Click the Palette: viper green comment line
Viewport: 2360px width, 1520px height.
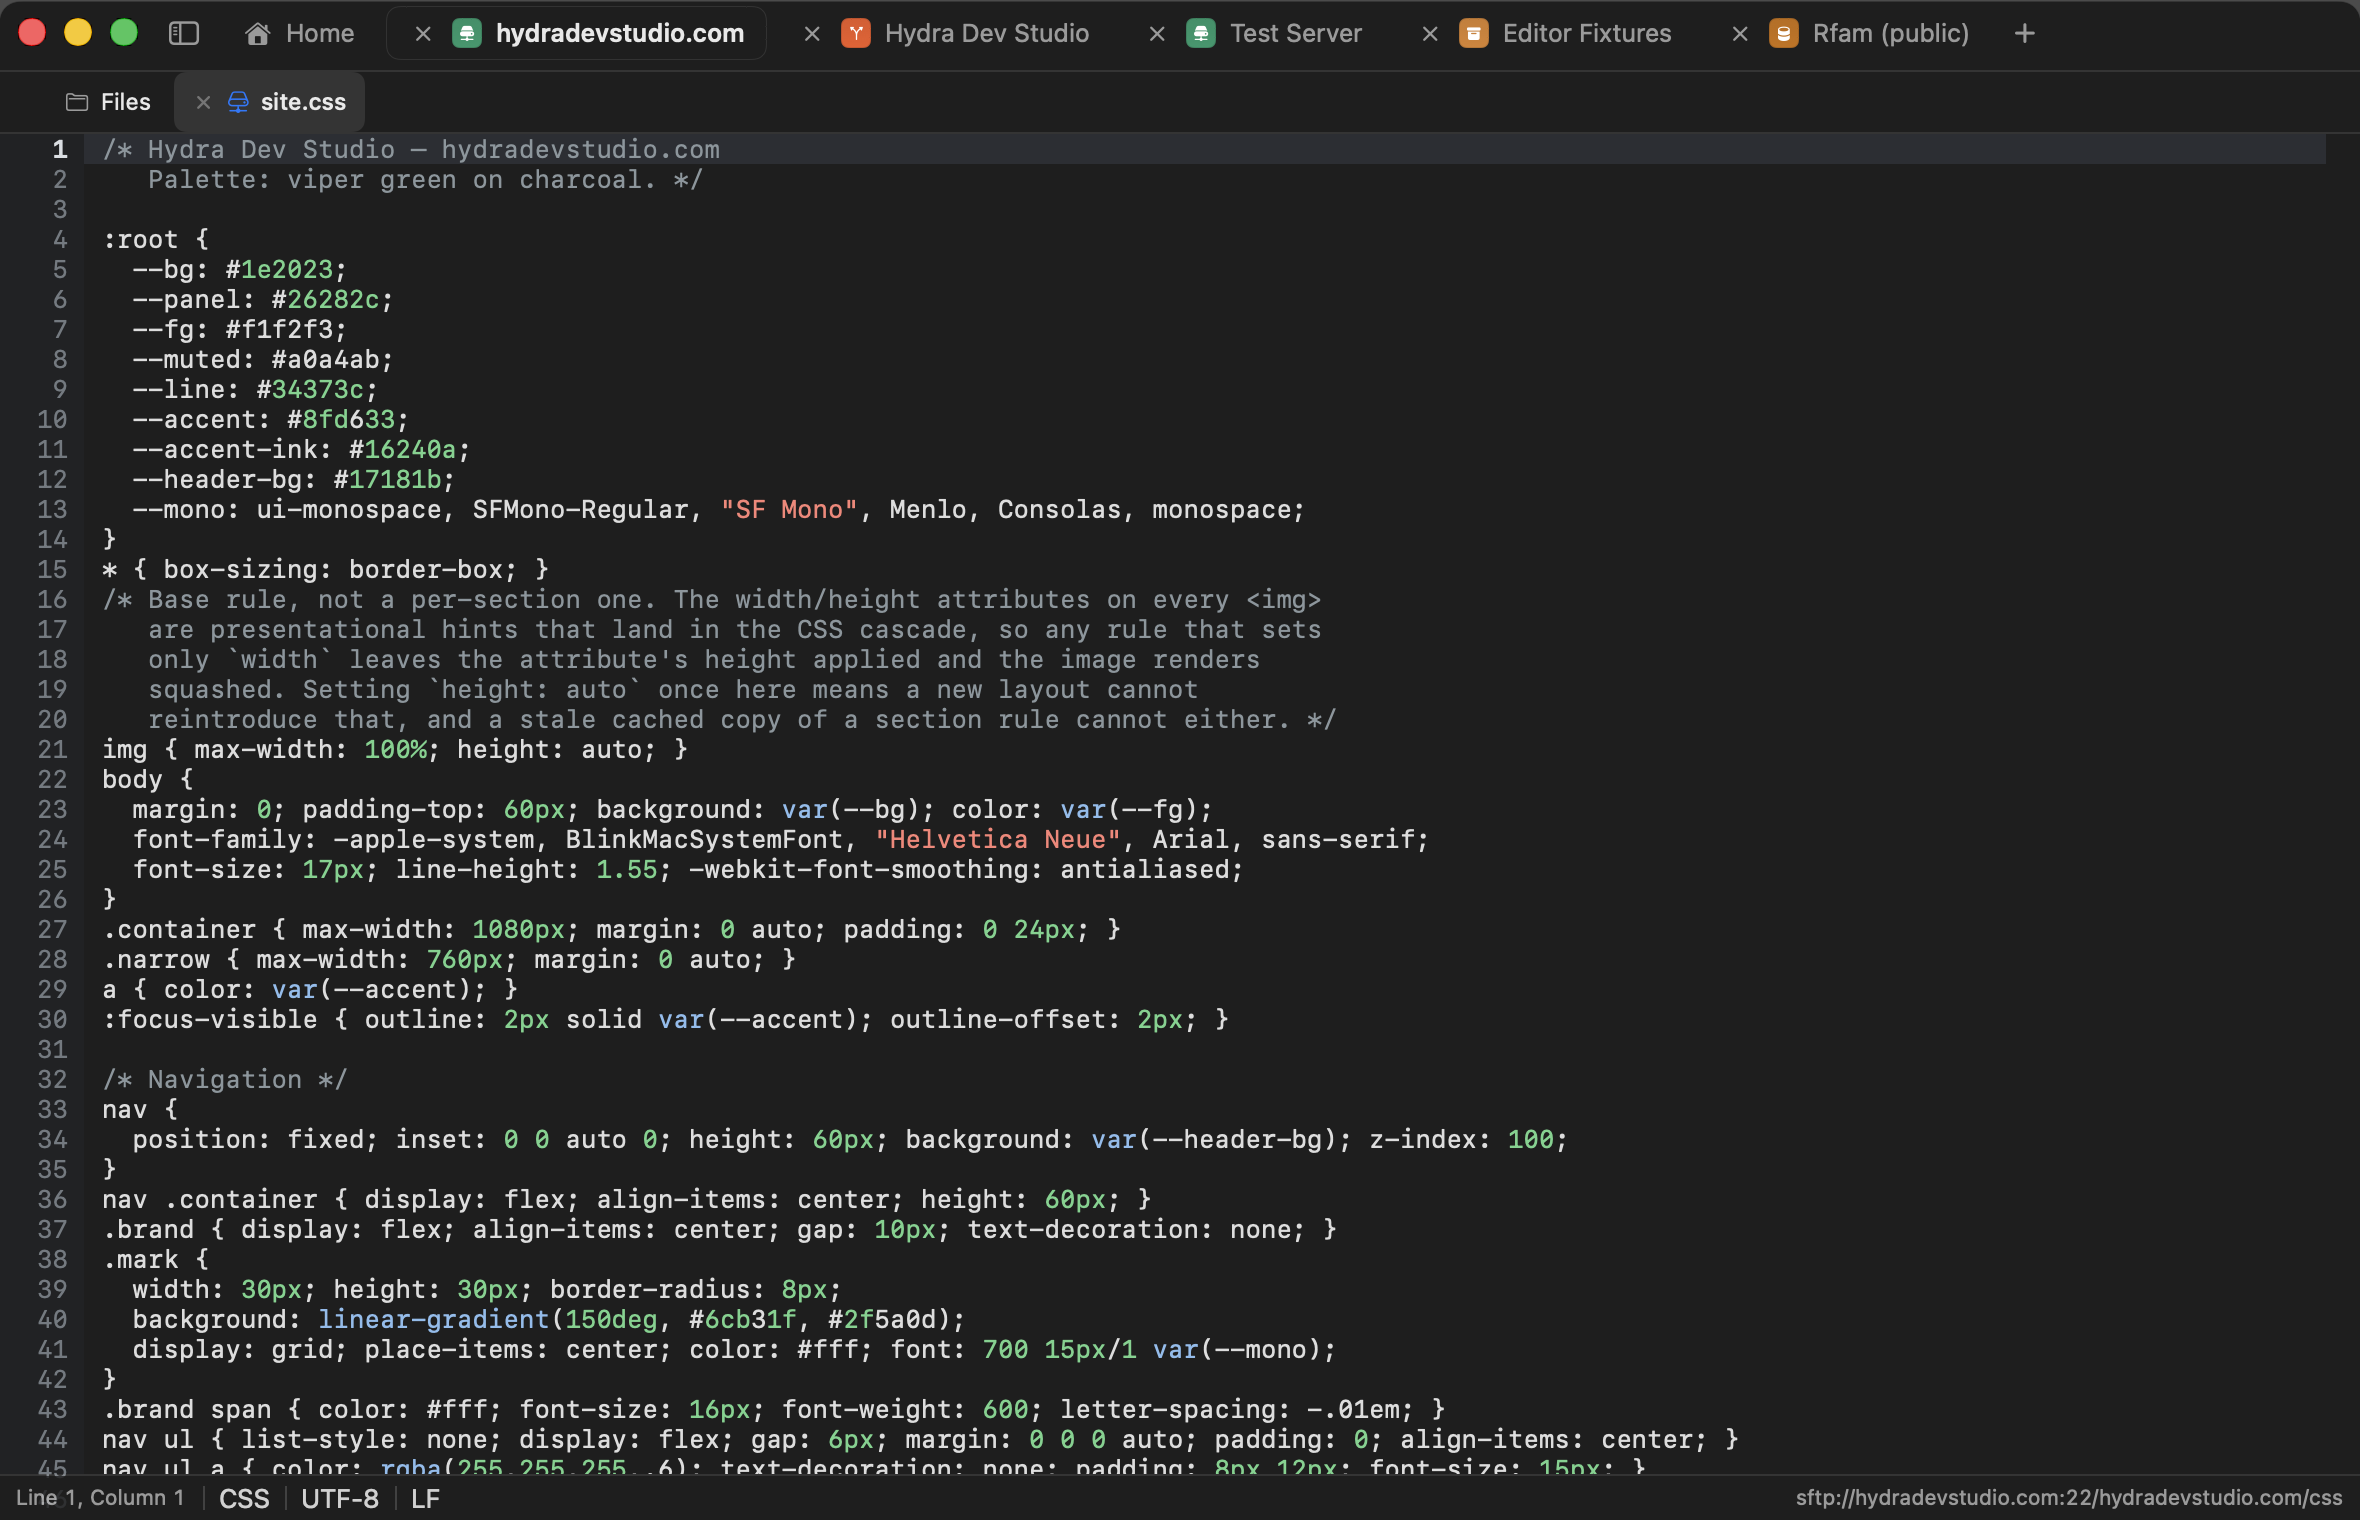(426, 179)
